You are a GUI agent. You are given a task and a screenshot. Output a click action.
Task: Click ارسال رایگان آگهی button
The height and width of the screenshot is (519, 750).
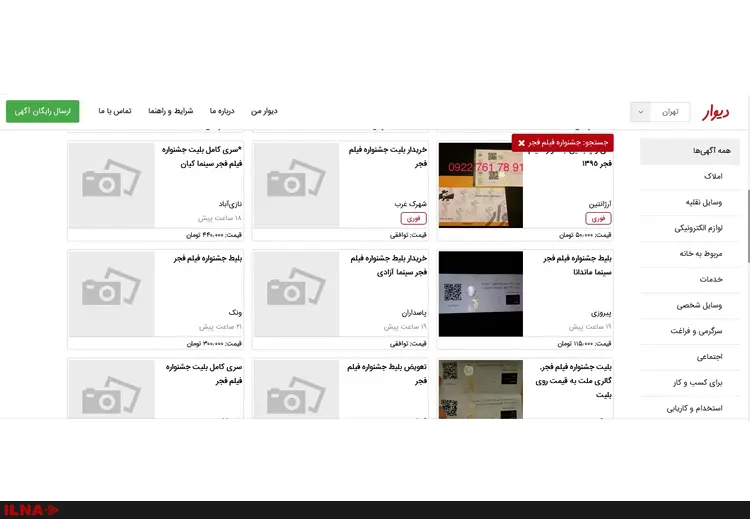point(43,111)
